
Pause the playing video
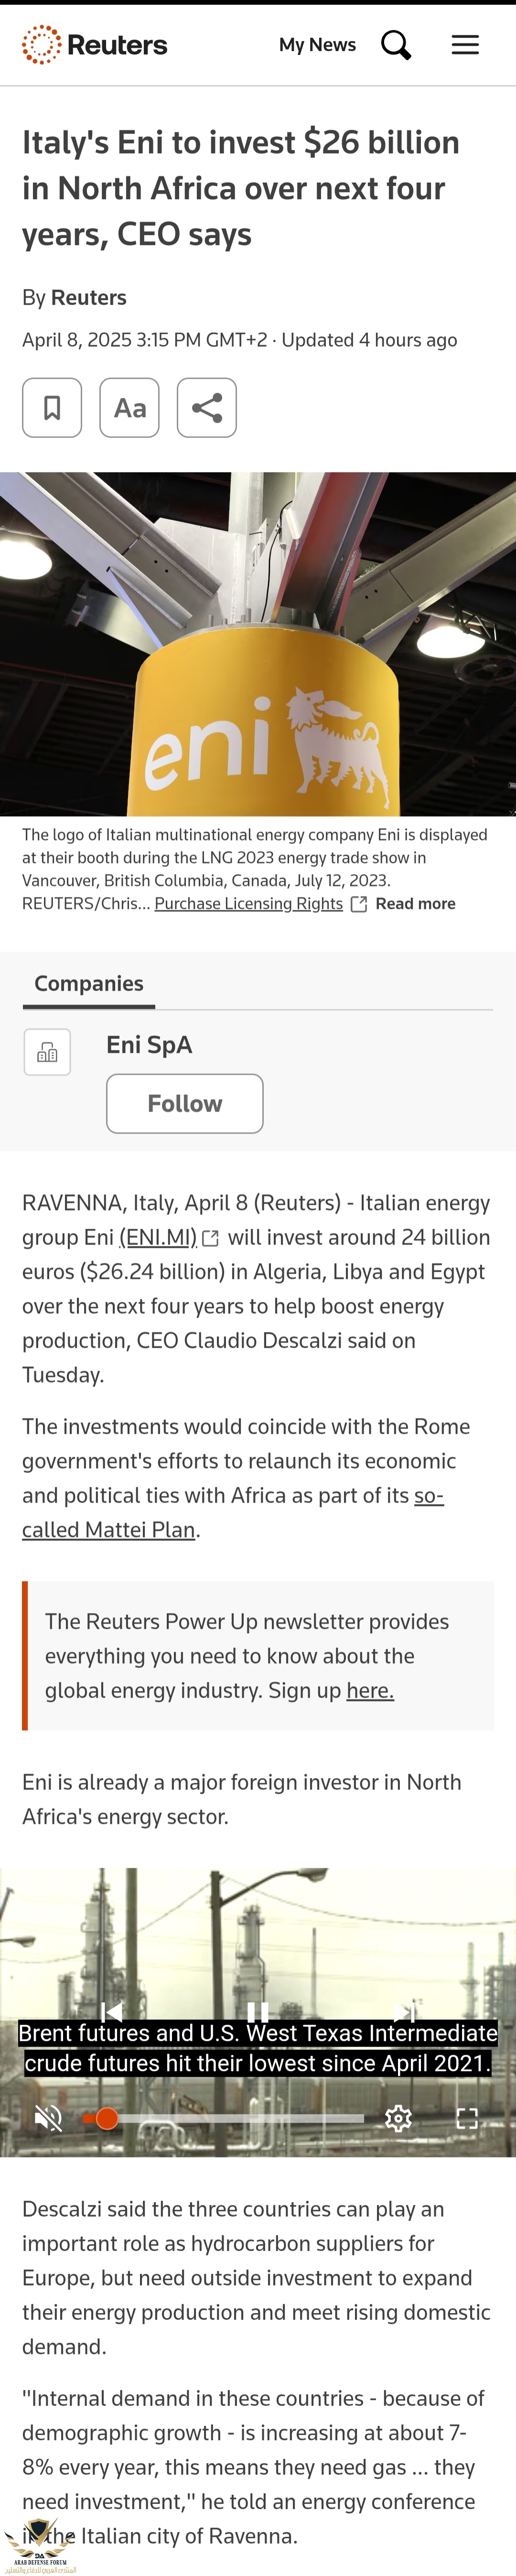coord(257,2011)
